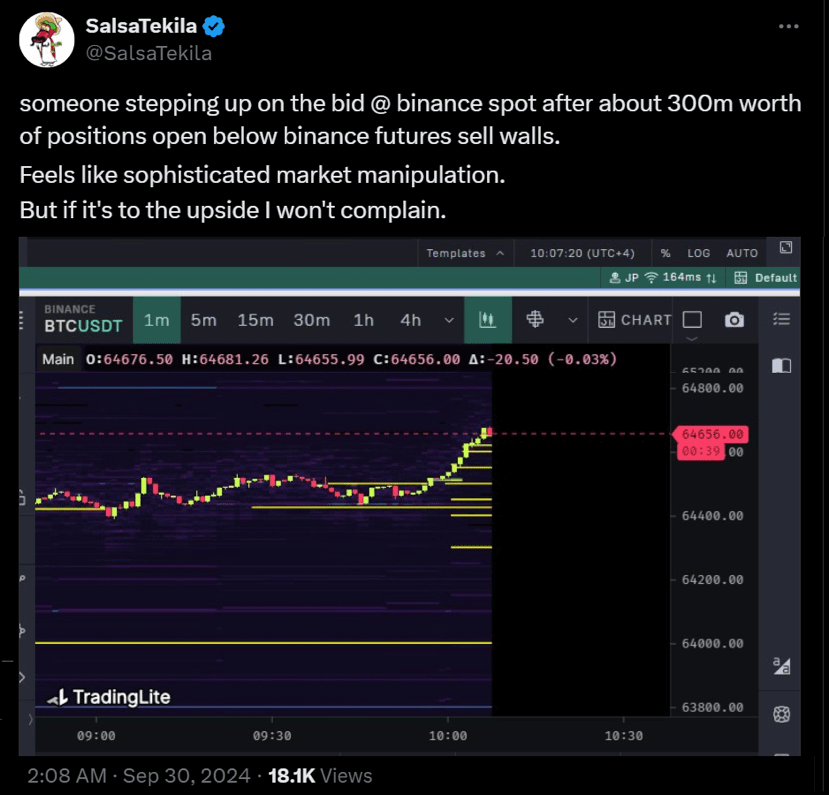Switch to the 15m timeframe

(x=255, y=320)
